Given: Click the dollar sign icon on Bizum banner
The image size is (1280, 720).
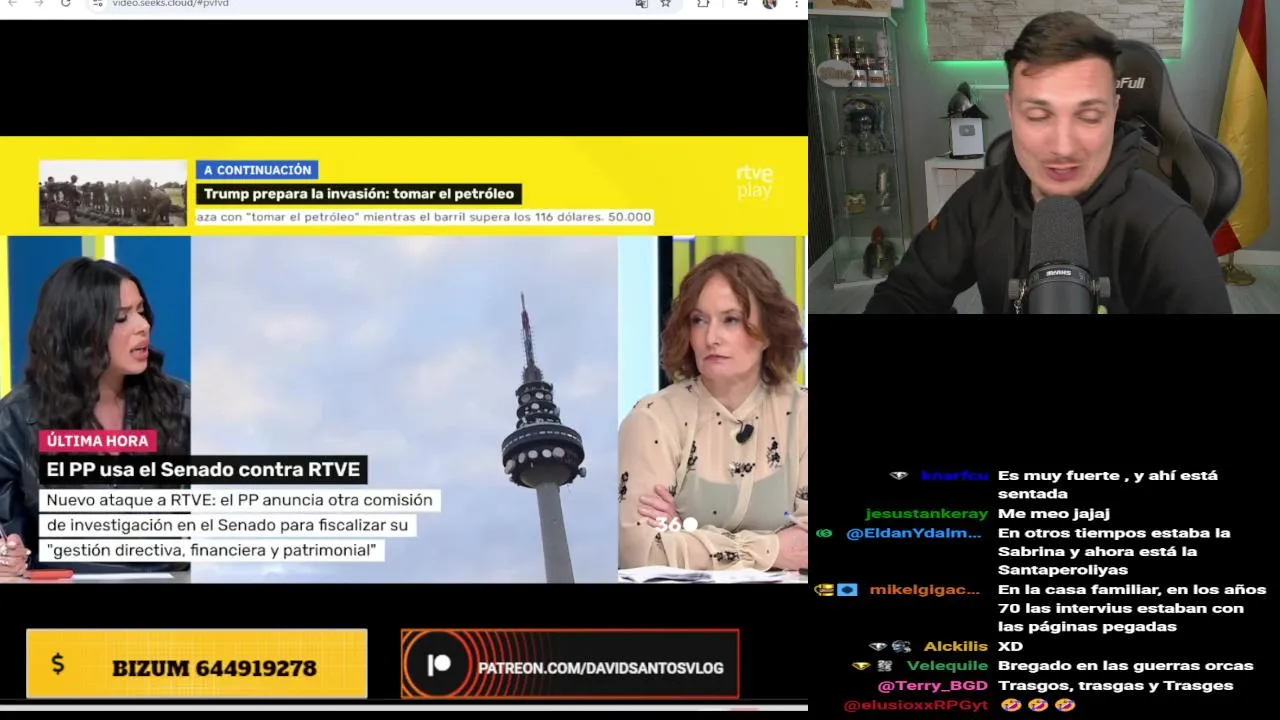Looking at the screenshot, I should click(57, 663).
